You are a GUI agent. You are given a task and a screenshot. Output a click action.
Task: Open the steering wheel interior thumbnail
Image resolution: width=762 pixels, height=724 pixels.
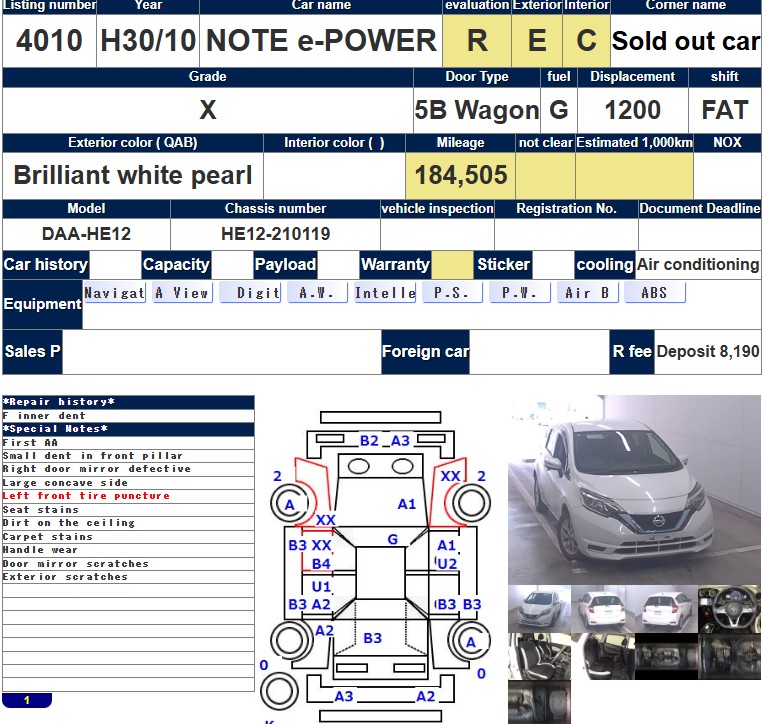[x=729, y=609]
